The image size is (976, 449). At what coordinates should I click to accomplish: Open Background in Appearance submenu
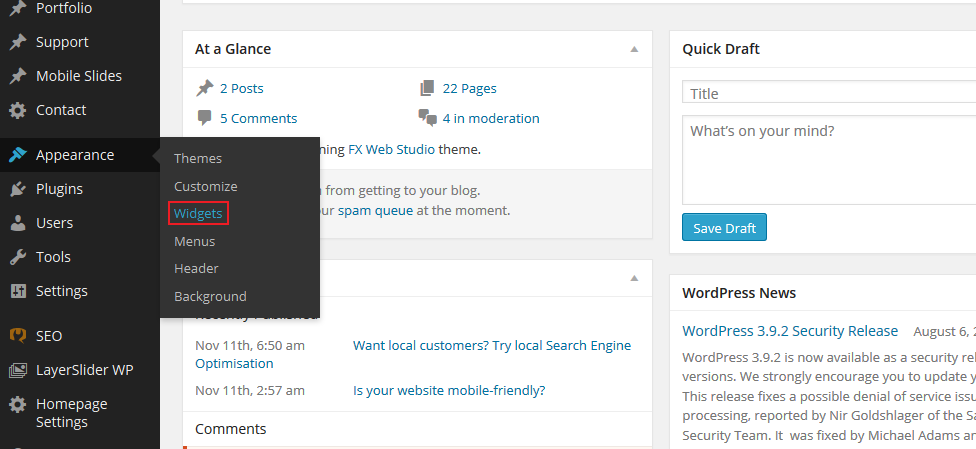[x=210, y=296]
